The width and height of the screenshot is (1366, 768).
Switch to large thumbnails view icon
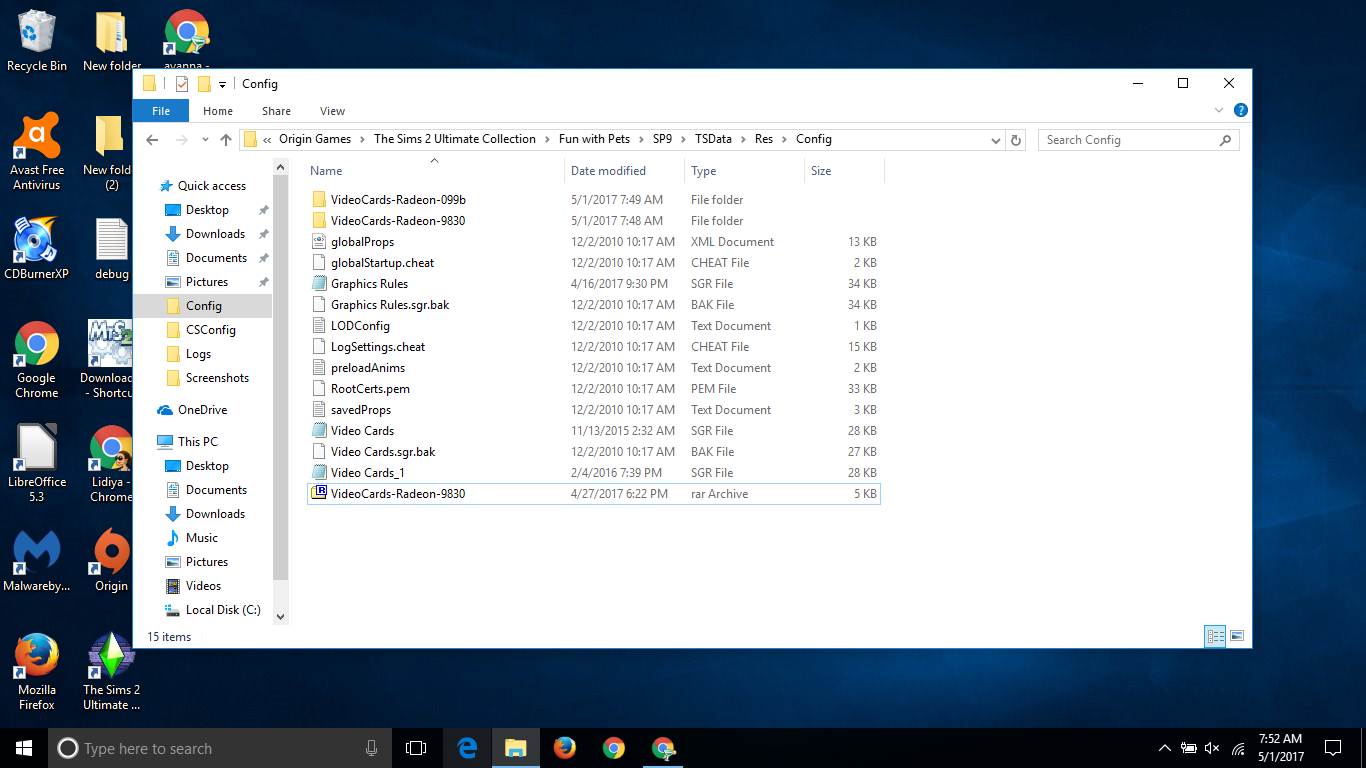[x=1237, y=636]
